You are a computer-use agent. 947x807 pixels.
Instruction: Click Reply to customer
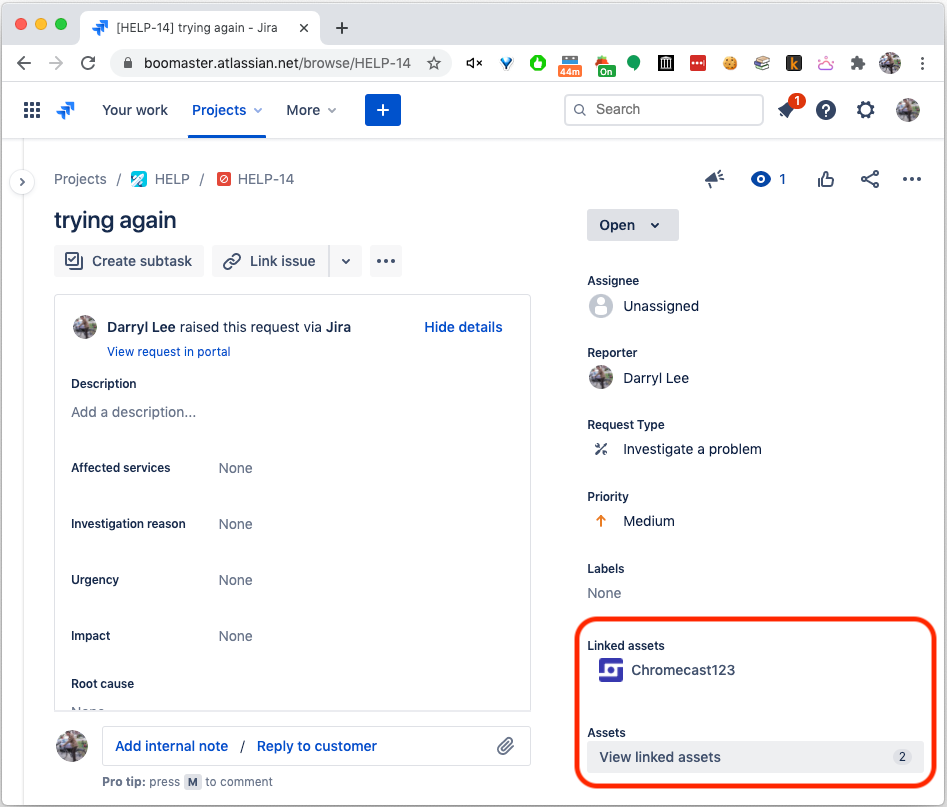coord(316,746)
